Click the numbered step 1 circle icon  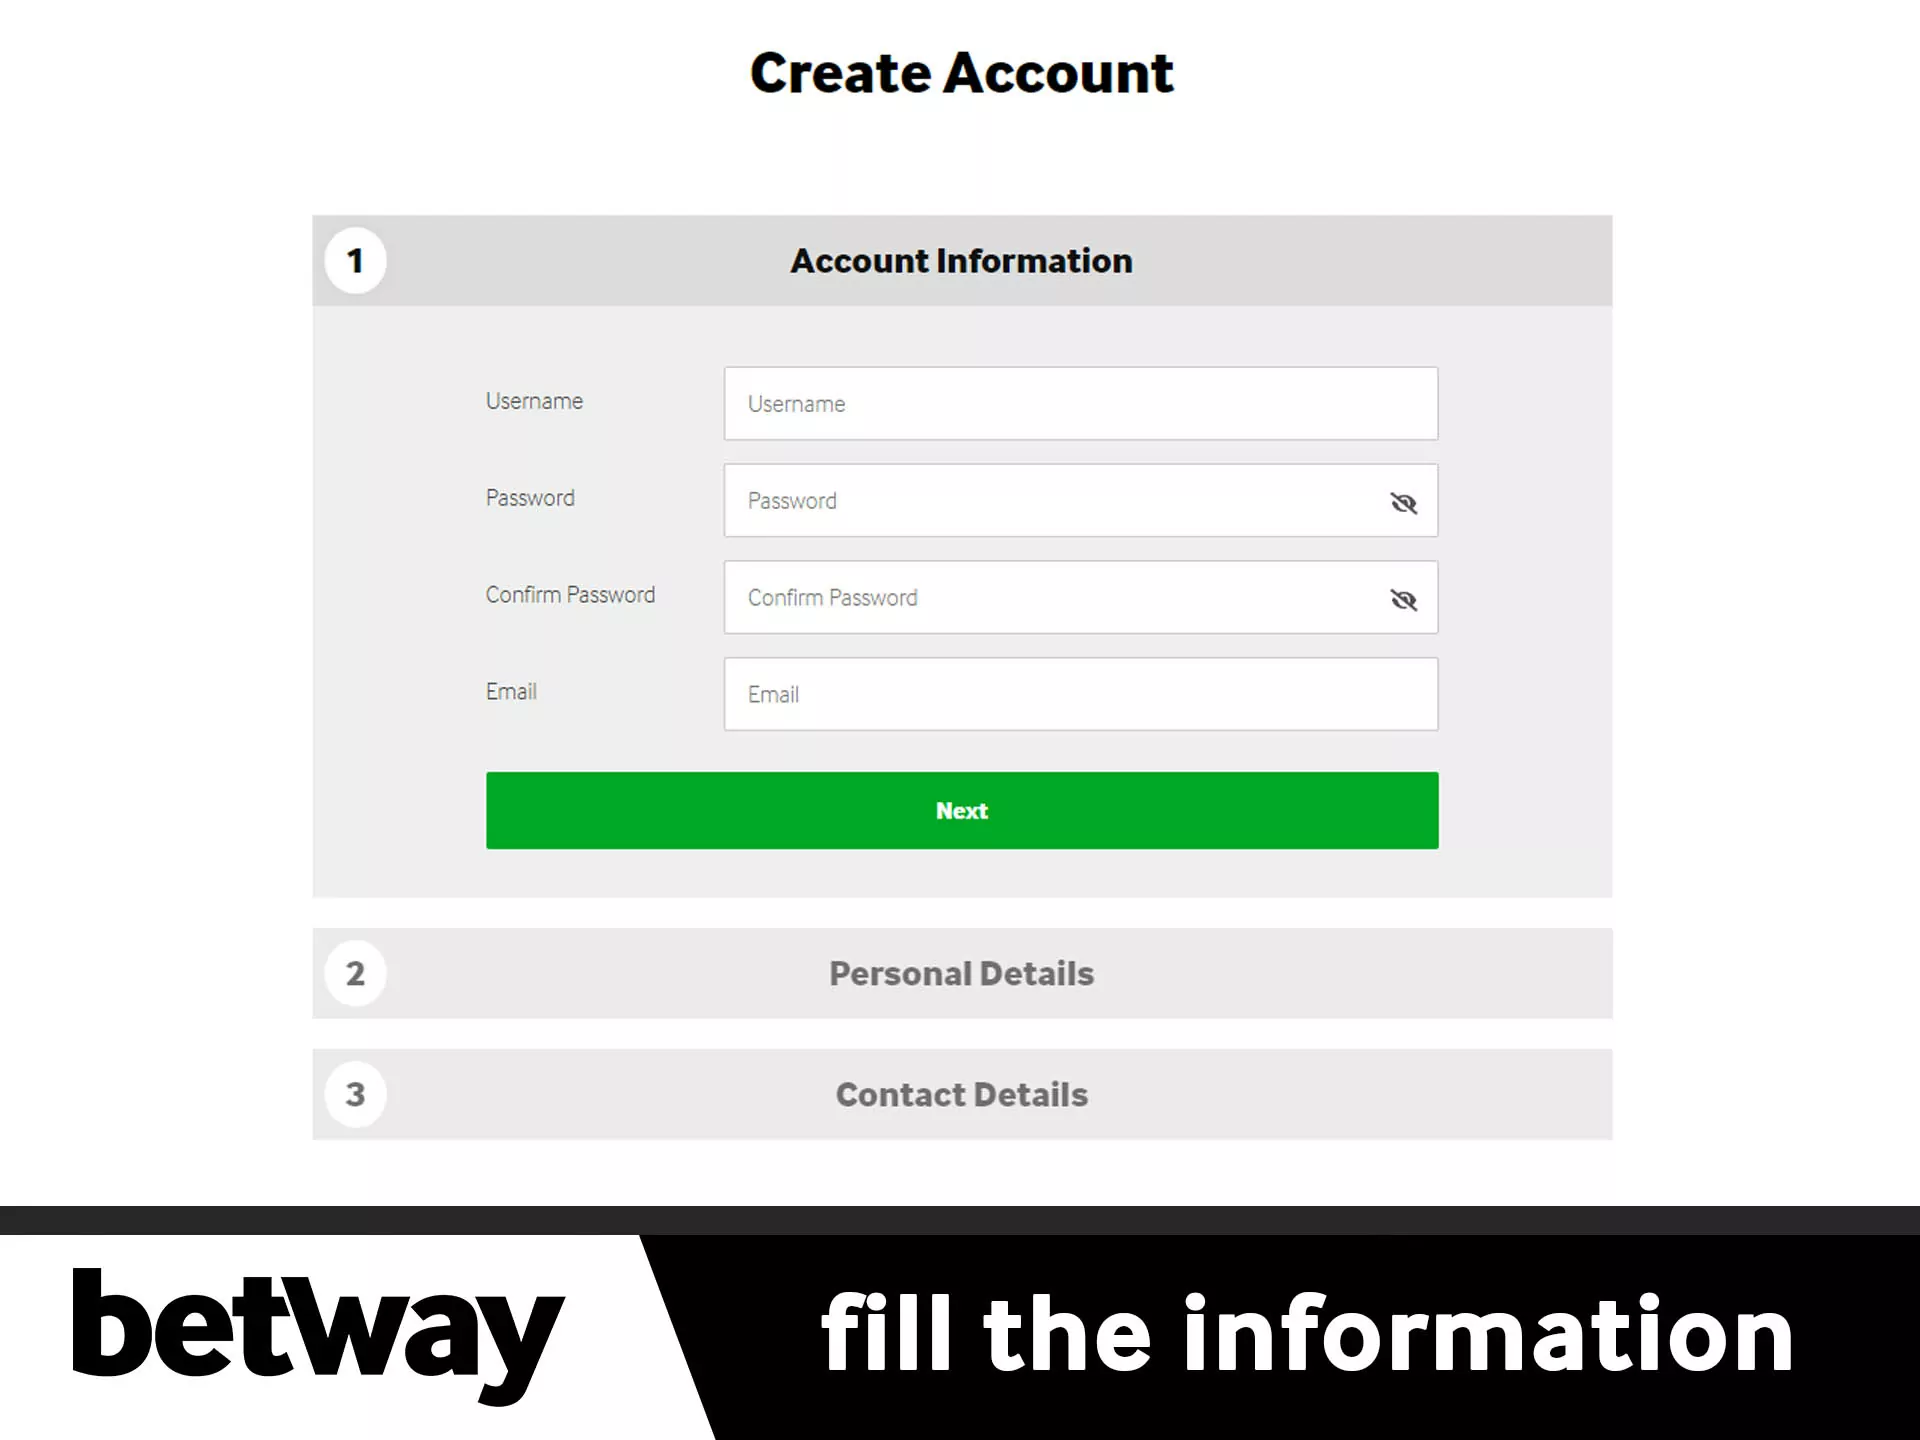point(358,259)
